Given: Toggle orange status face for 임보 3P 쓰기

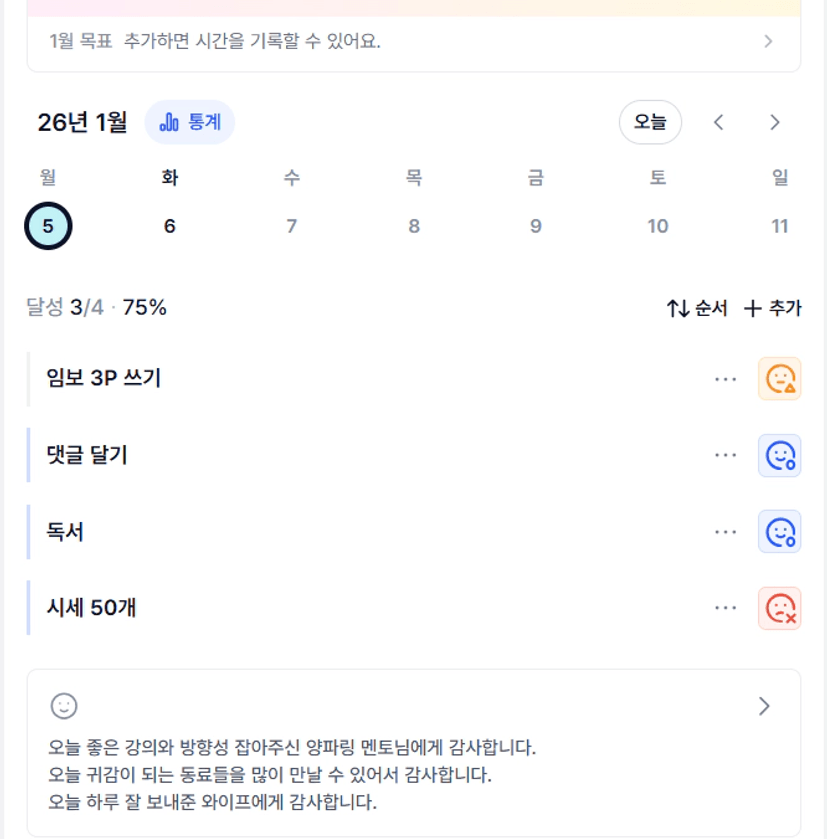Looking at the screenshot, I should (779, 379).
